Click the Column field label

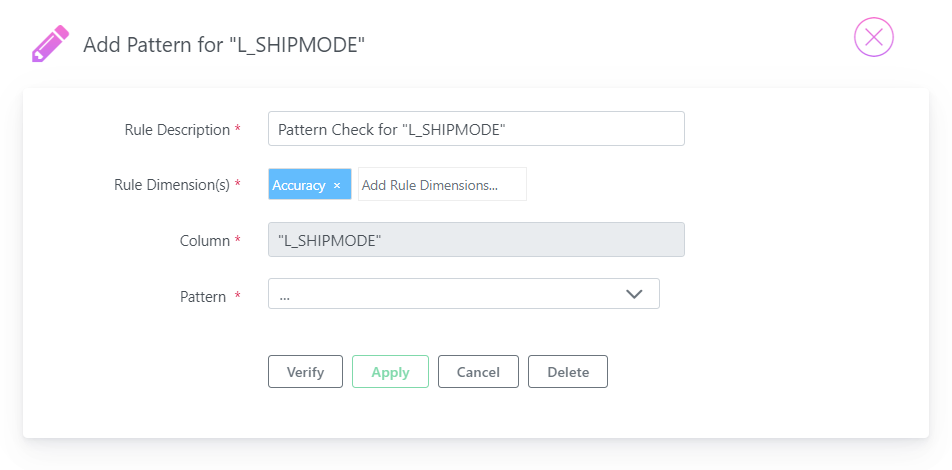(x=205, y=240)
